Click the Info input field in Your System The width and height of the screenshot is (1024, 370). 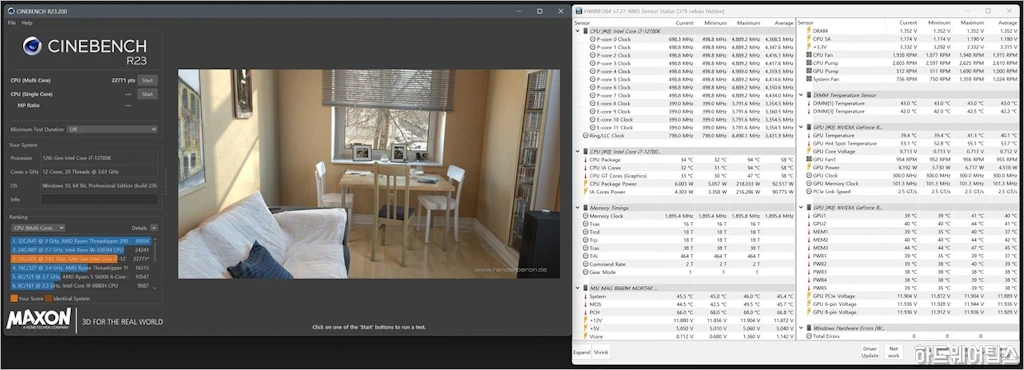pyautogui.click(x=99, y=199)
